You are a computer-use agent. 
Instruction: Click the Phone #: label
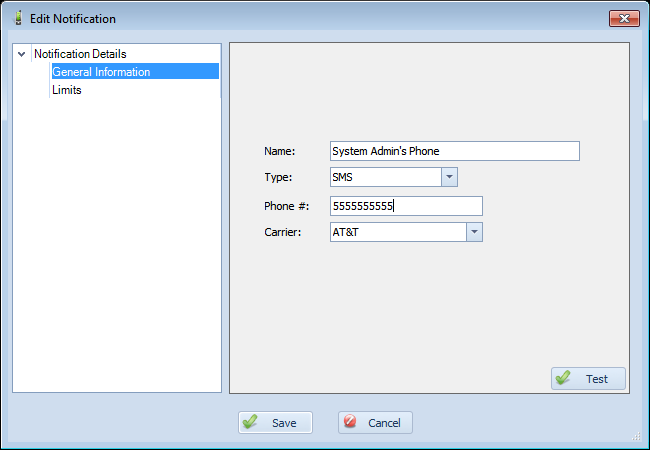point(286,206)
